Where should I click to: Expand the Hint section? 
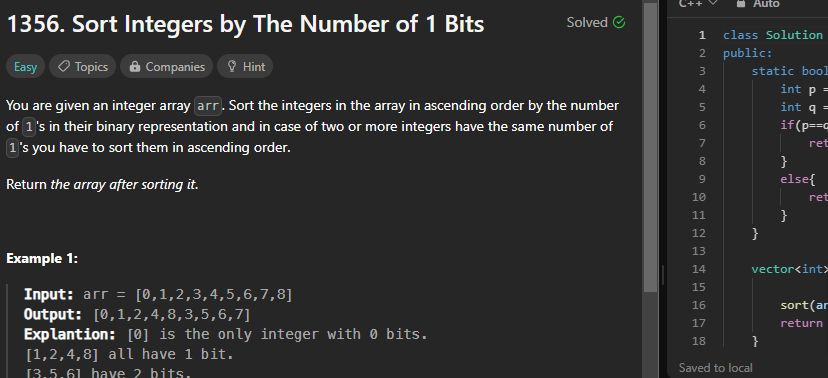tap(245, 67)
